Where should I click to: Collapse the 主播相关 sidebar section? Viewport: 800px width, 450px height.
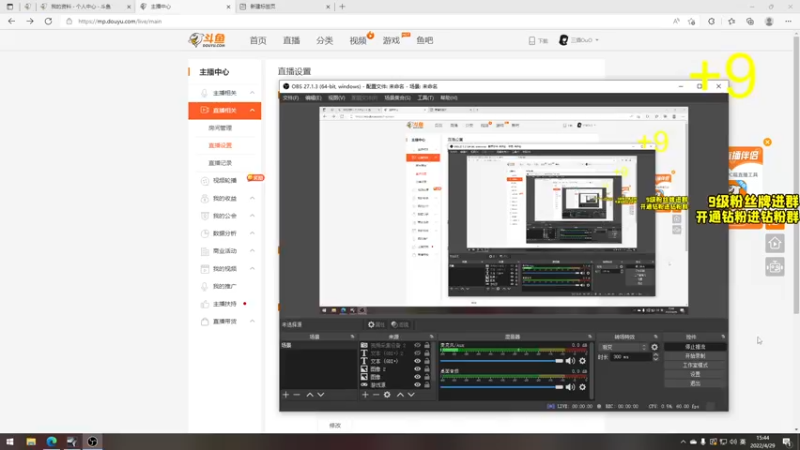[x=252, y=93]
